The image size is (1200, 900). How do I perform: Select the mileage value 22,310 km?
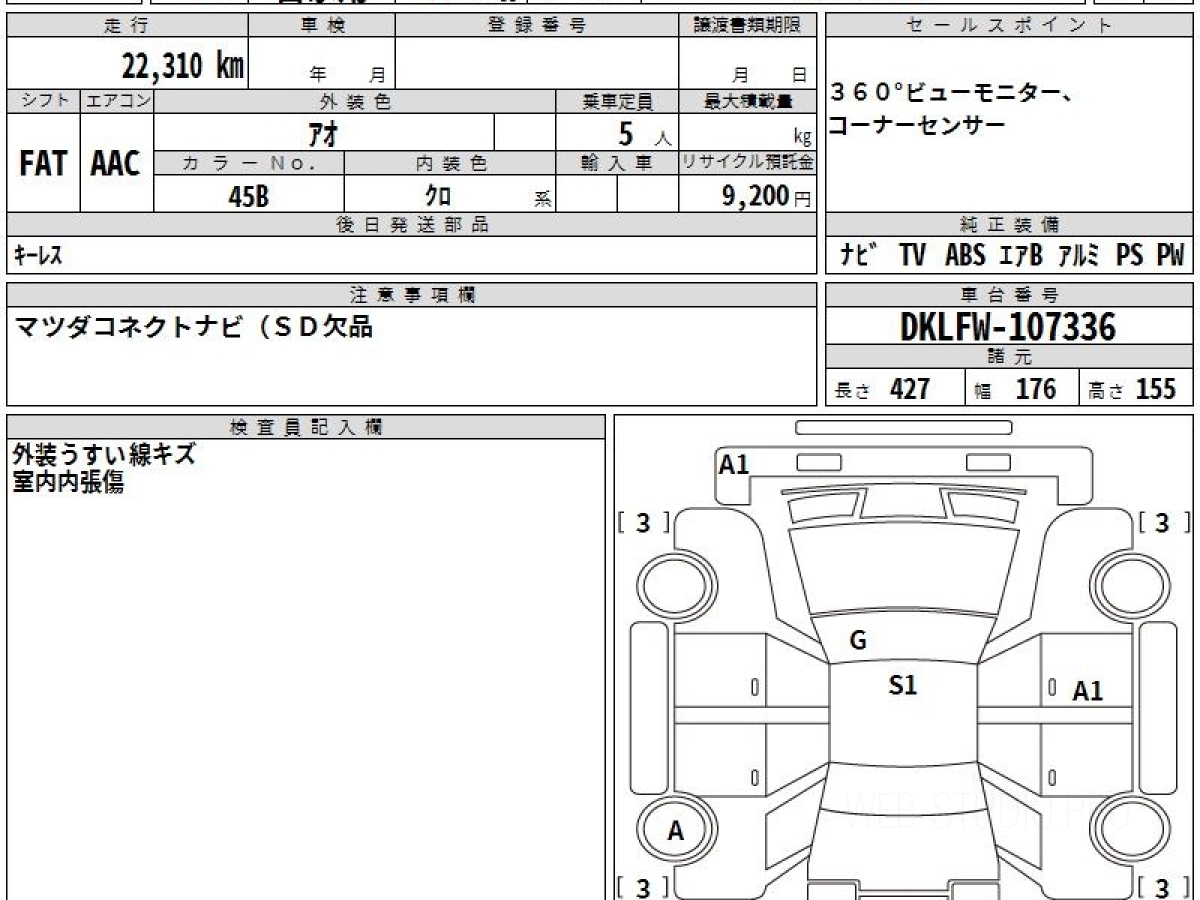tap(182, 66)
